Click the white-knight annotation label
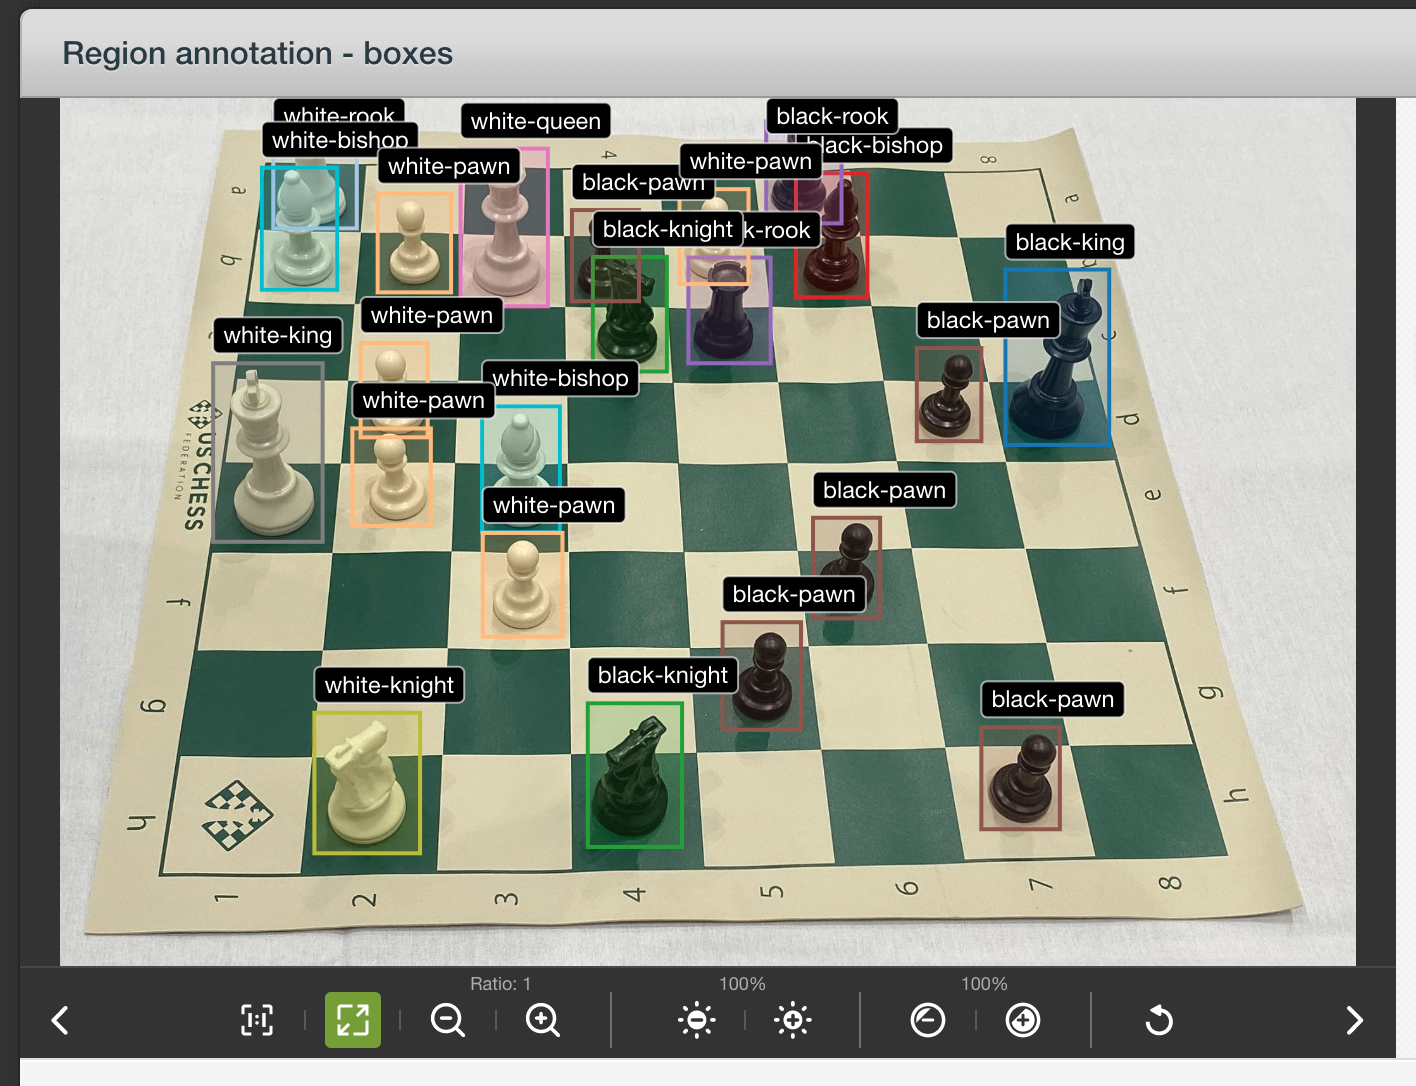 389,685
